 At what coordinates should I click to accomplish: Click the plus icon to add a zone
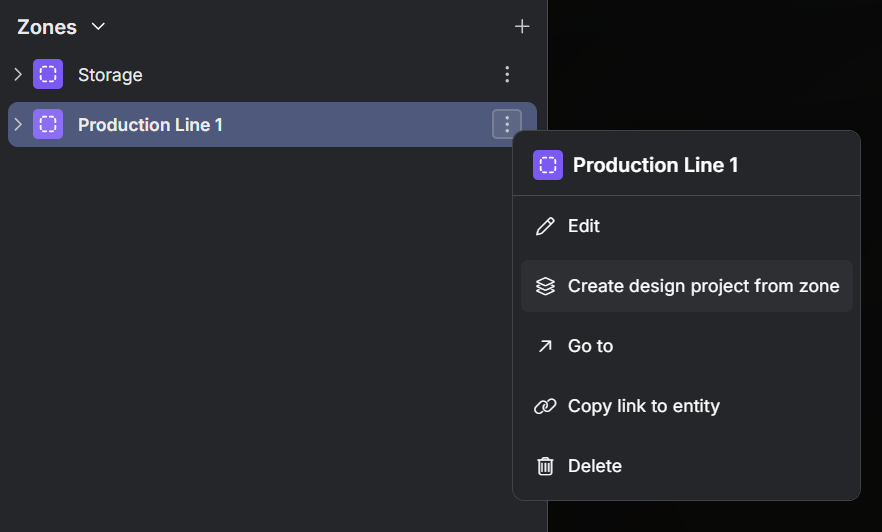click(x=521, y=27)
